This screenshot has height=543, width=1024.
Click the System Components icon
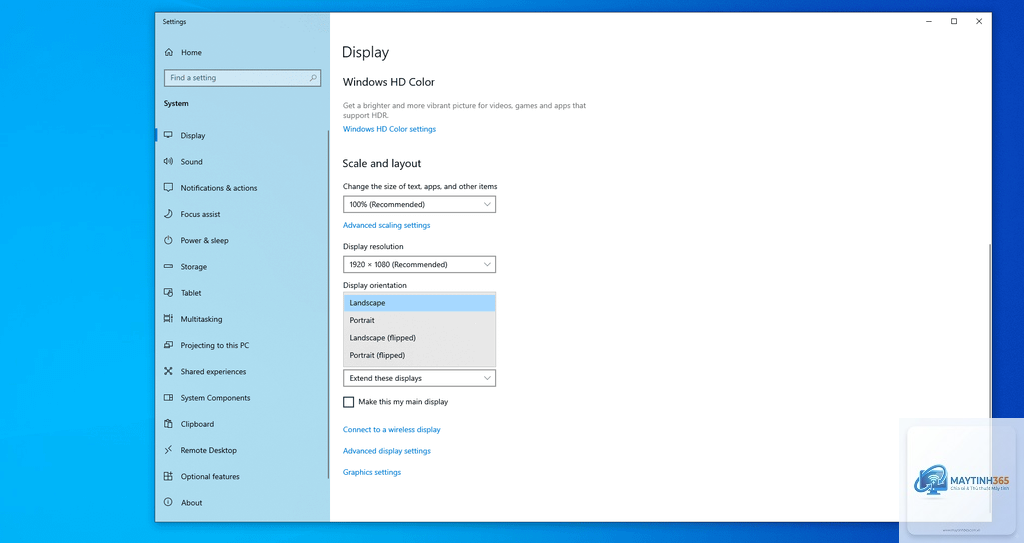click(168, 397)
